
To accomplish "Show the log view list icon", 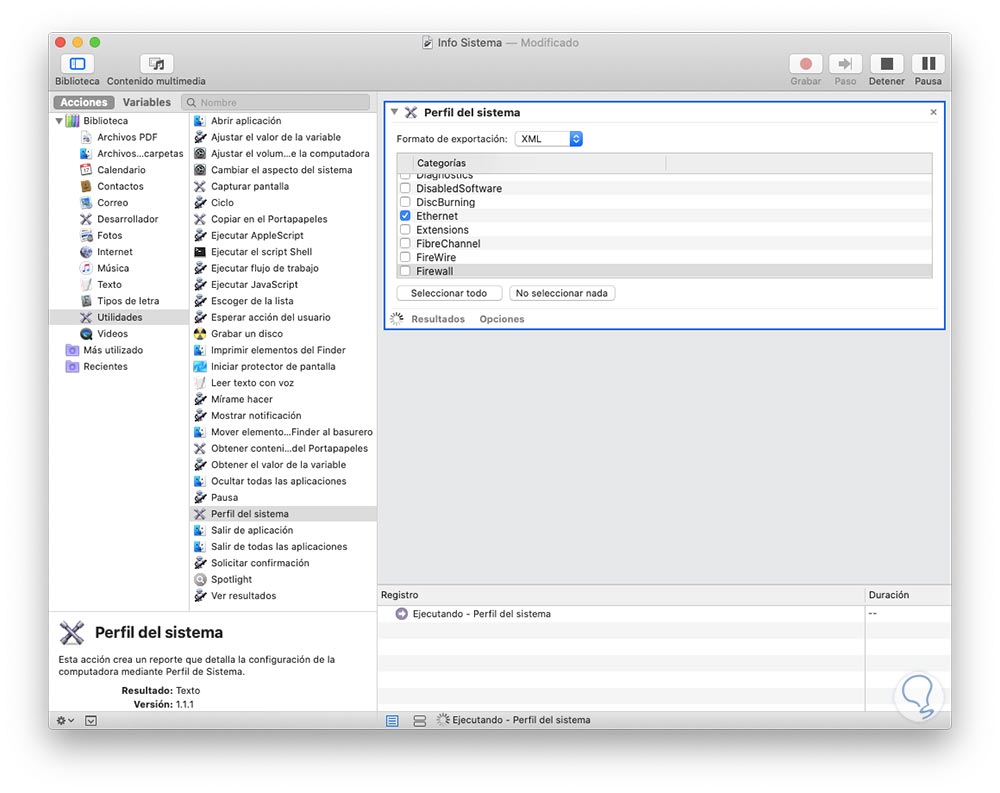I will point(392,720).
